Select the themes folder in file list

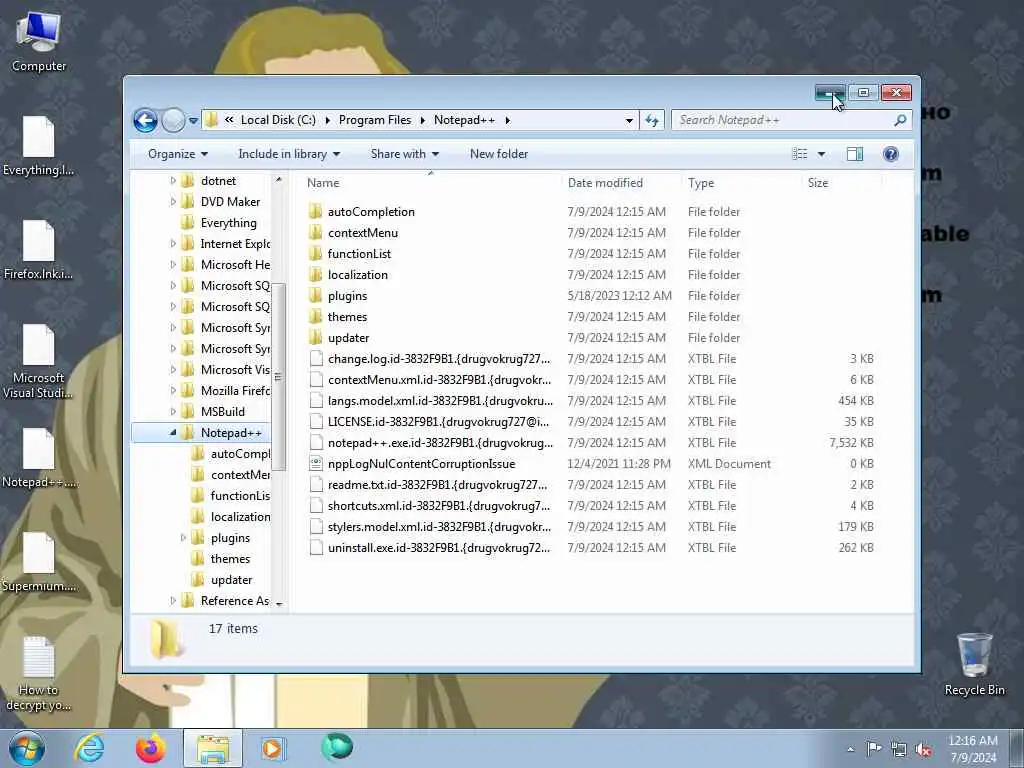click(x=347, y=317)
